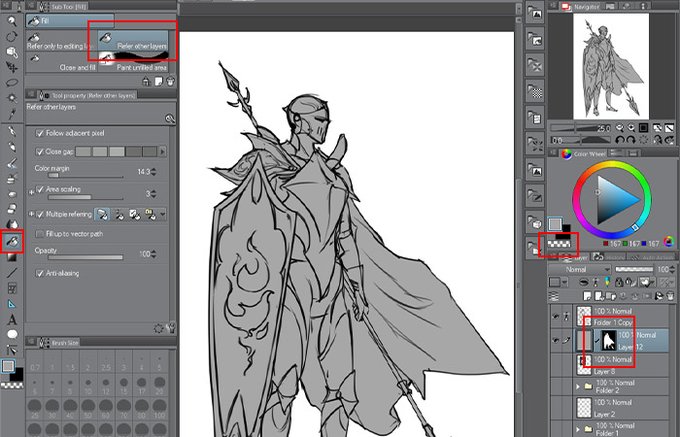
Task: Open the Color Wheel tab
Action: click(582, 154)
